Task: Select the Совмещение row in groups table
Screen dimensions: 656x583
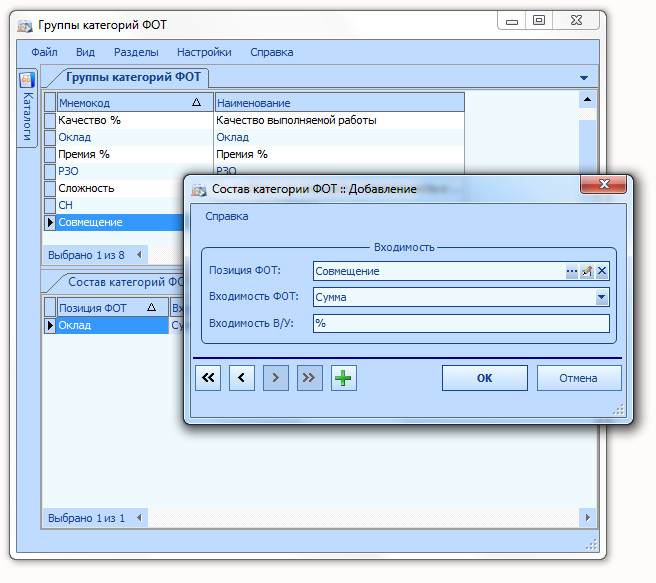Action: click(x=120, y=222)
